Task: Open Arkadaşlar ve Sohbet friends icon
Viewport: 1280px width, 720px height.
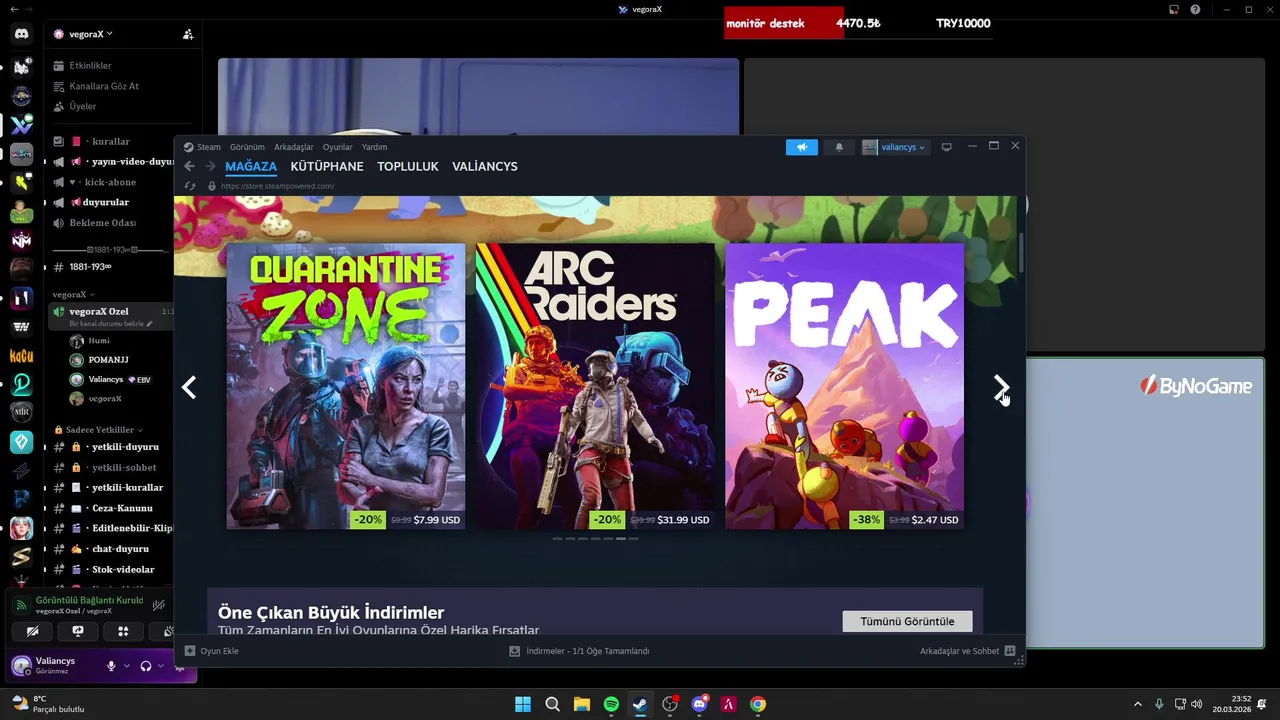Action: point(1010,651)
